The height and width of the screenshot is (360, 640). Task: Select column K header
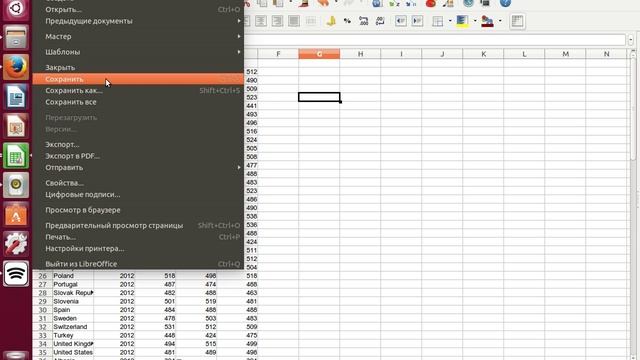pos(483,54)
